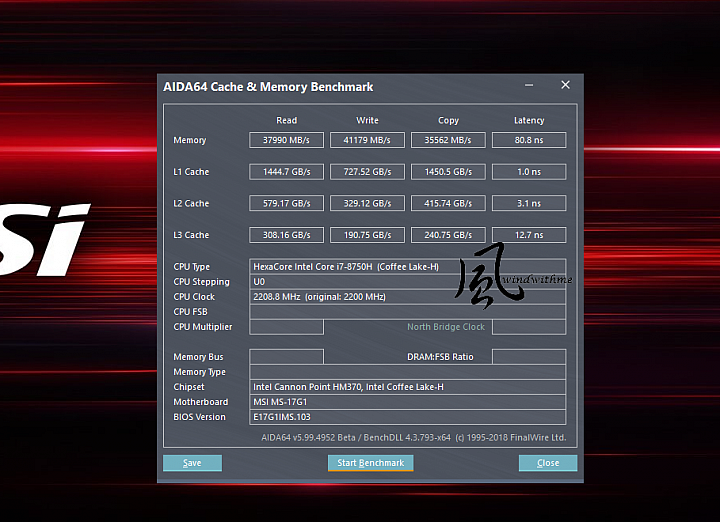This screenshot has width=720, height=522.
Task: Select L2 Cache Write 329.12 GB/s
Action: point(367,203)
